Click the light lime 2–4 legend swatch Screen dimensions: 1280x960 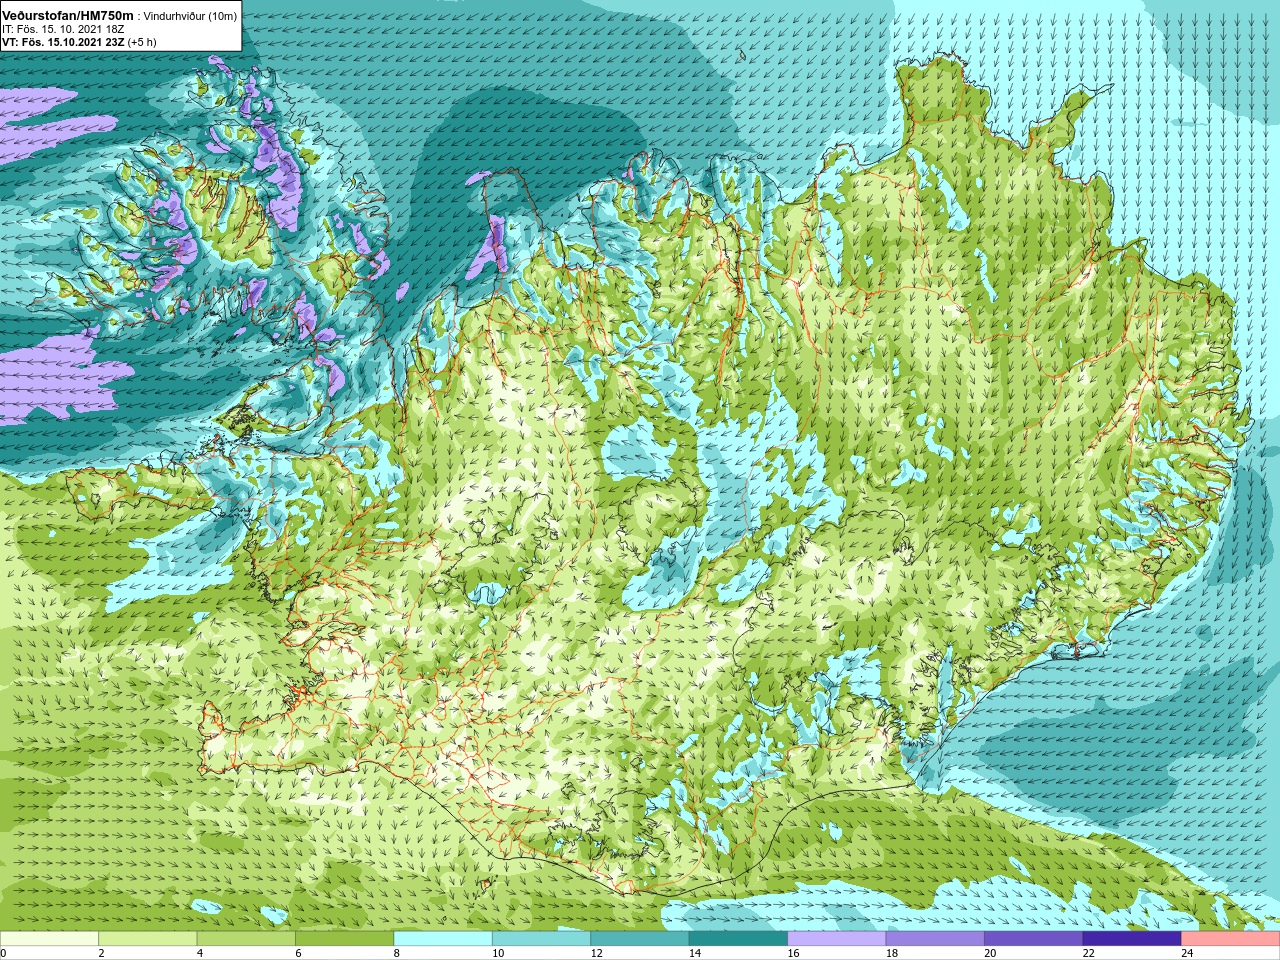pos(147,939)
